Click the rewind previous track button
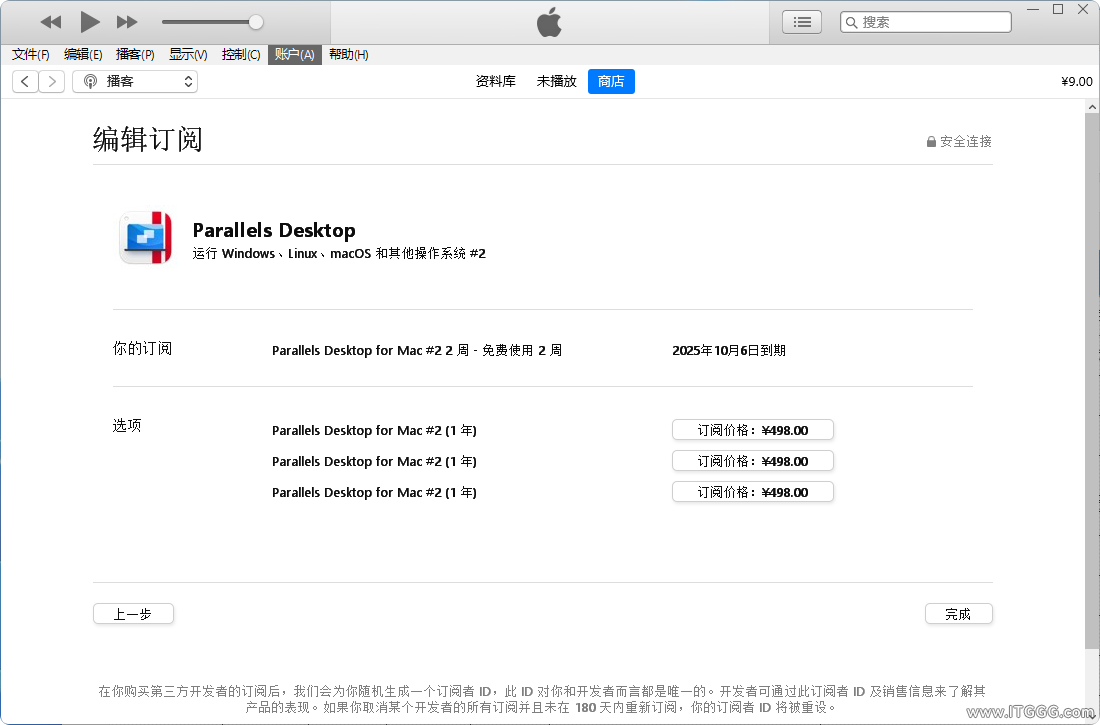The width and height of the screenshot is (1100, 725). (x=51, y=22)
